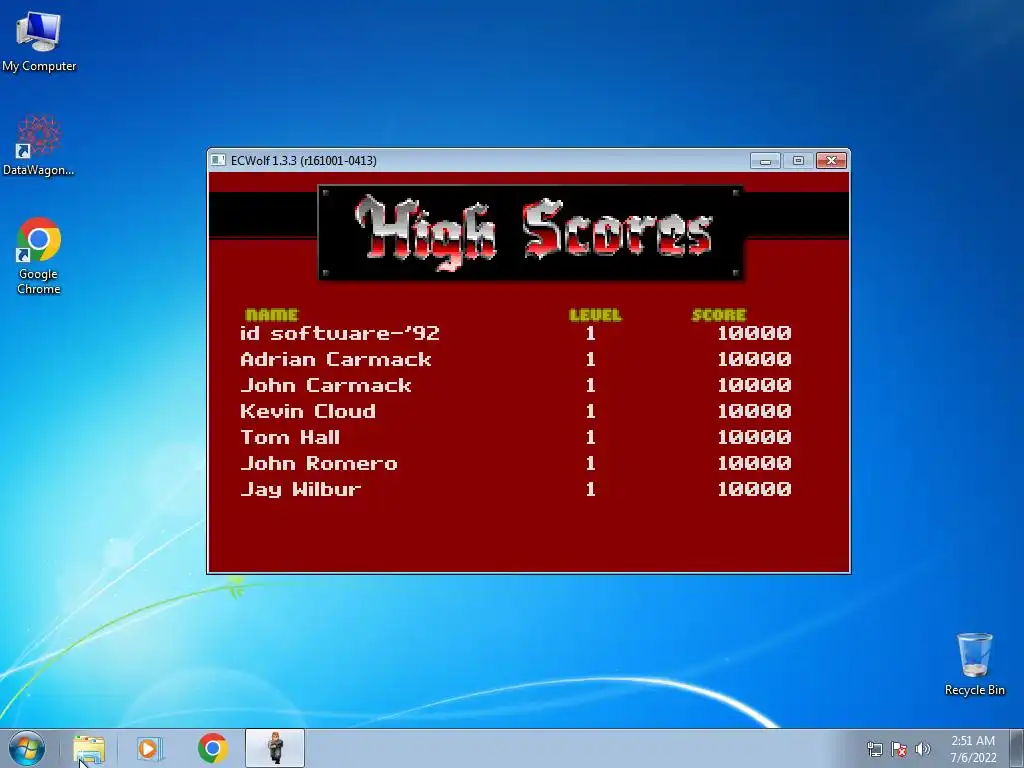
Task: Click the High Scores title banner
Action: pos(530,233)
